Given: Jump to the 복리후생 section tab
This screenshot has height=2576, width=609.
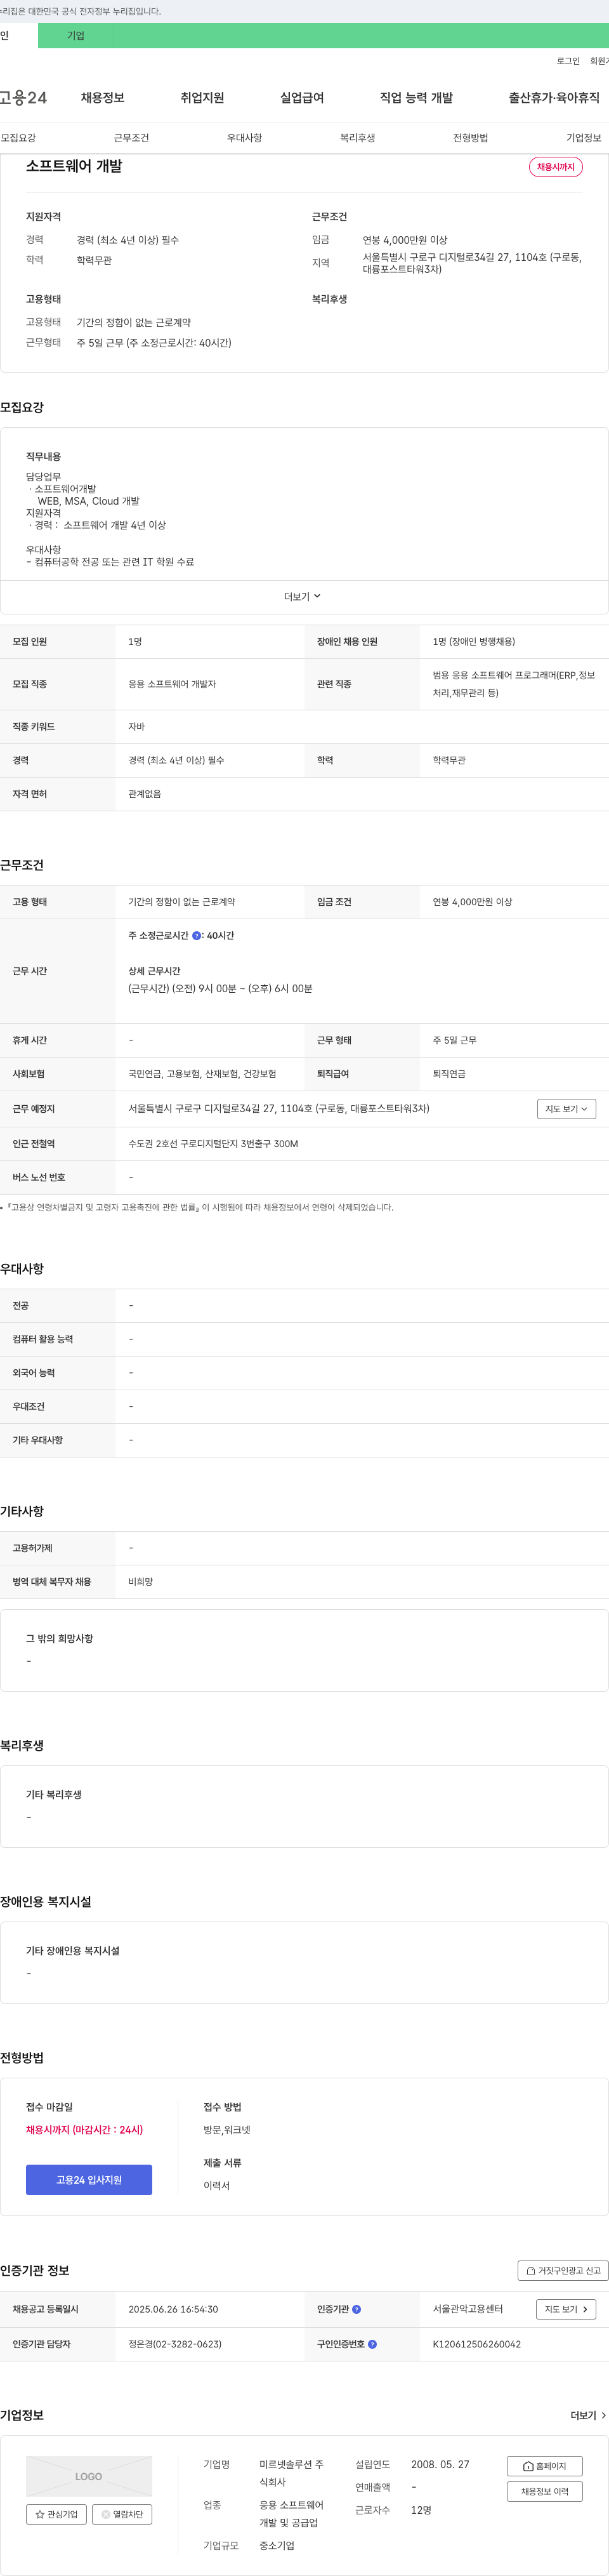Looking at the screenshot, I should pyautogui.click(x=357, y=138).
